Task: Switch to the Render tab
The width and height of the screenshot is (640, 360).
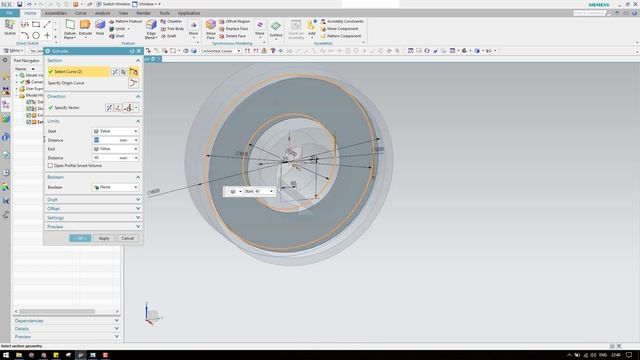Action: click(x=143, y=13)
